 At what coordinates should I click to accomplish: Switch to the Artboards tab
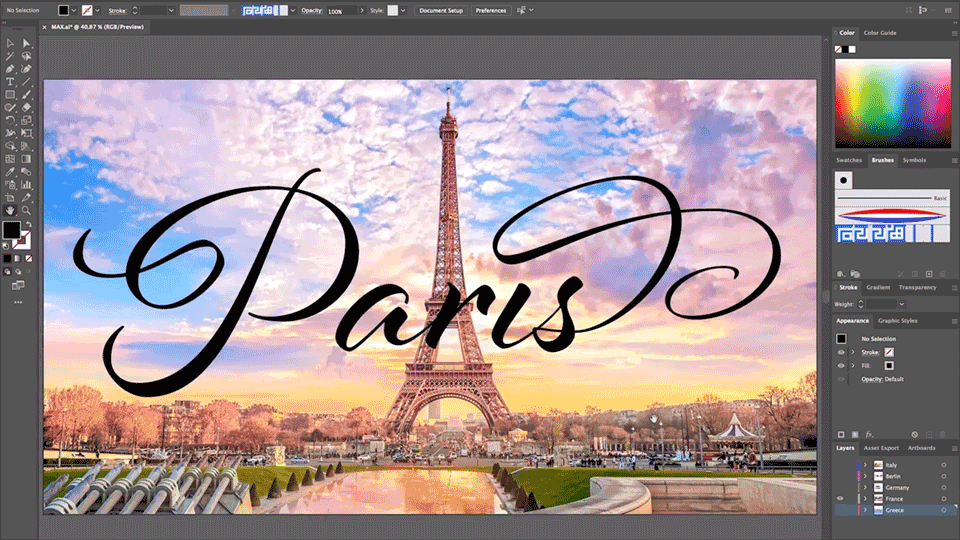pos(921,448)
